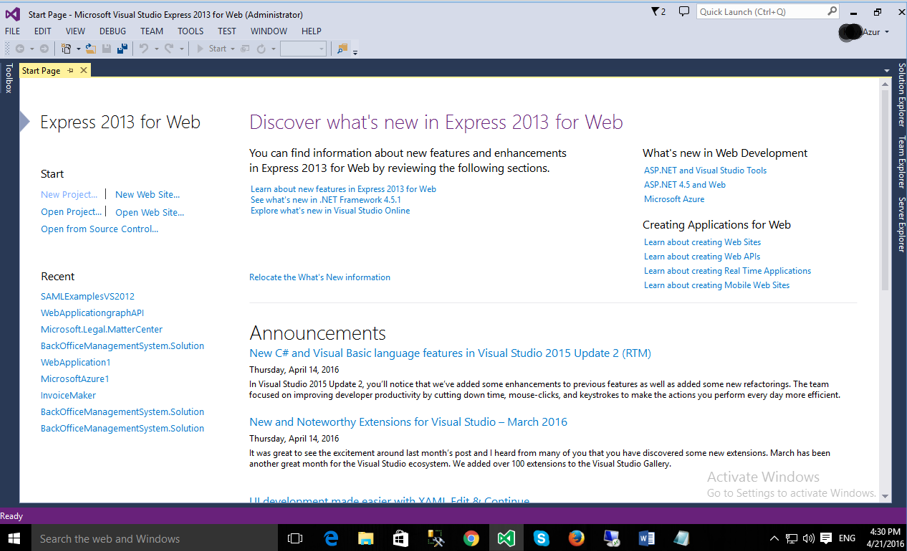Open the empty solution configuration combo box
The image size is (907, 551).
[x=304, y=49]
